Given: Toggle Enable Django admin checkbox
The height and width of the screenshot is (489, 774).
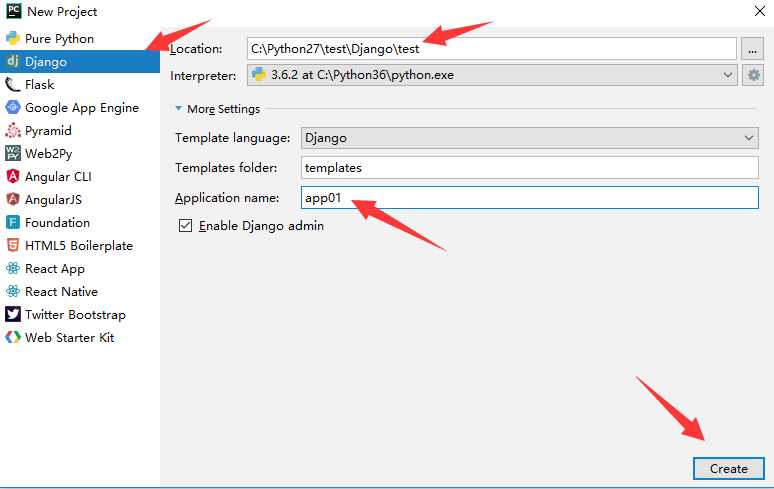Looking at the screenshot, I should point(185,226).
